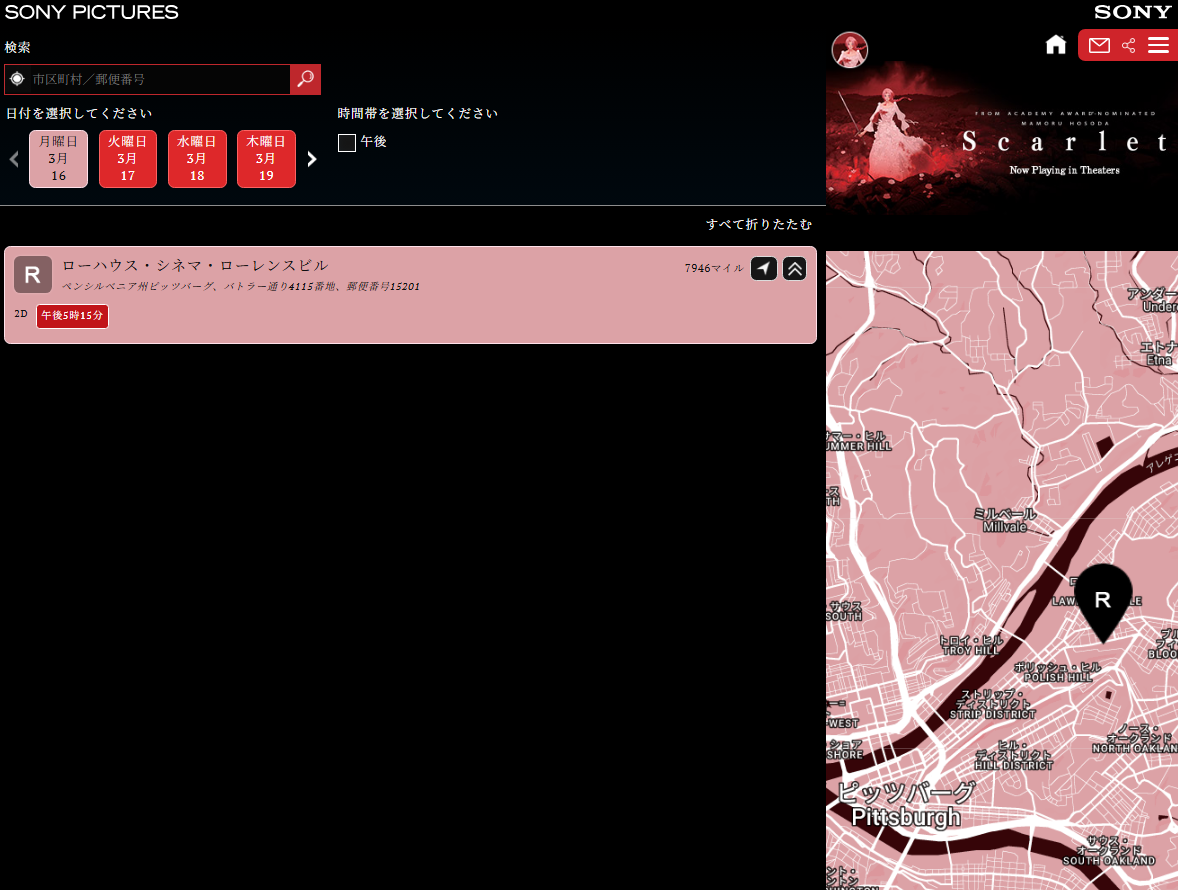Show next dates with right arrow
This screenshot has width=1178, height=890.
click(x=312, y=159)
